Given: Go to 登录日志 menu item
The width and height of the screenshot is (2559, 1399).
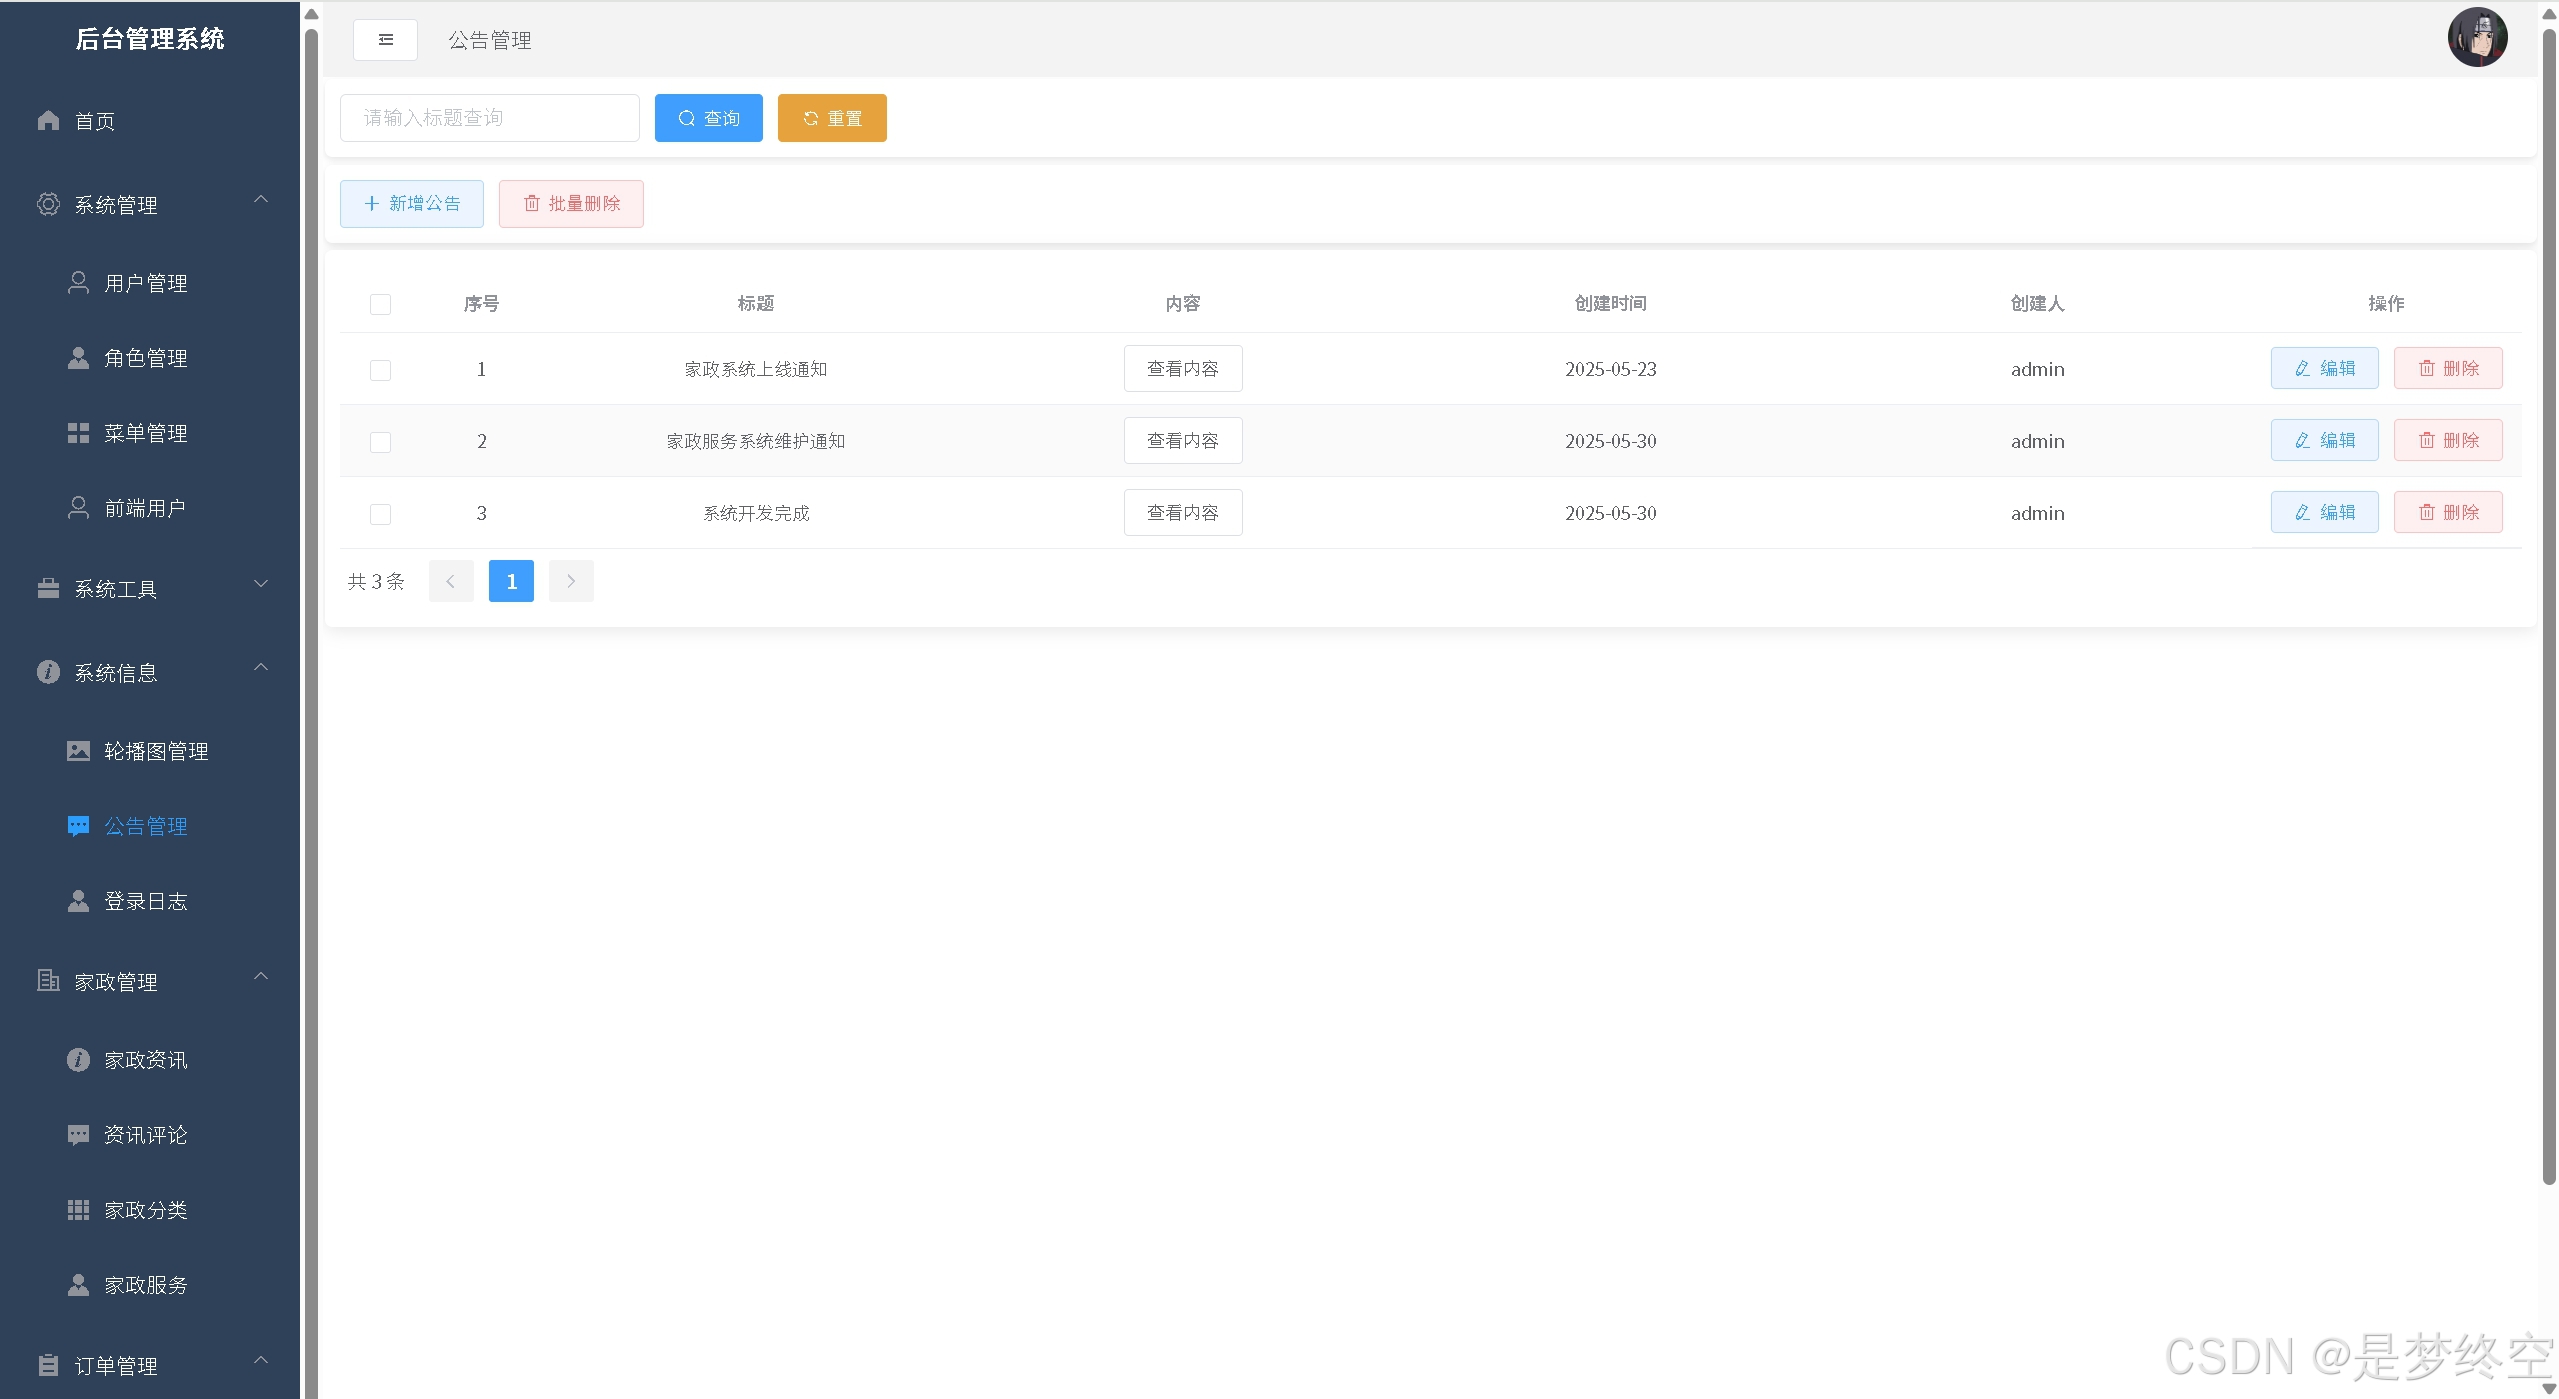Looking at the screenshot, I should (x=145, y=901).
